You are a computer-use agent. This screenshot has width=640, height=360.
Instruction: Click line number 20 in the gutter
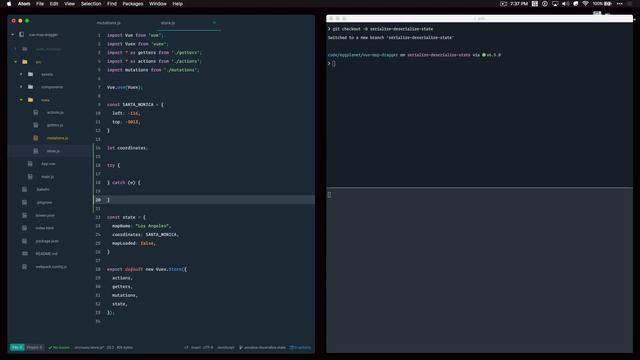pos(98,200)
